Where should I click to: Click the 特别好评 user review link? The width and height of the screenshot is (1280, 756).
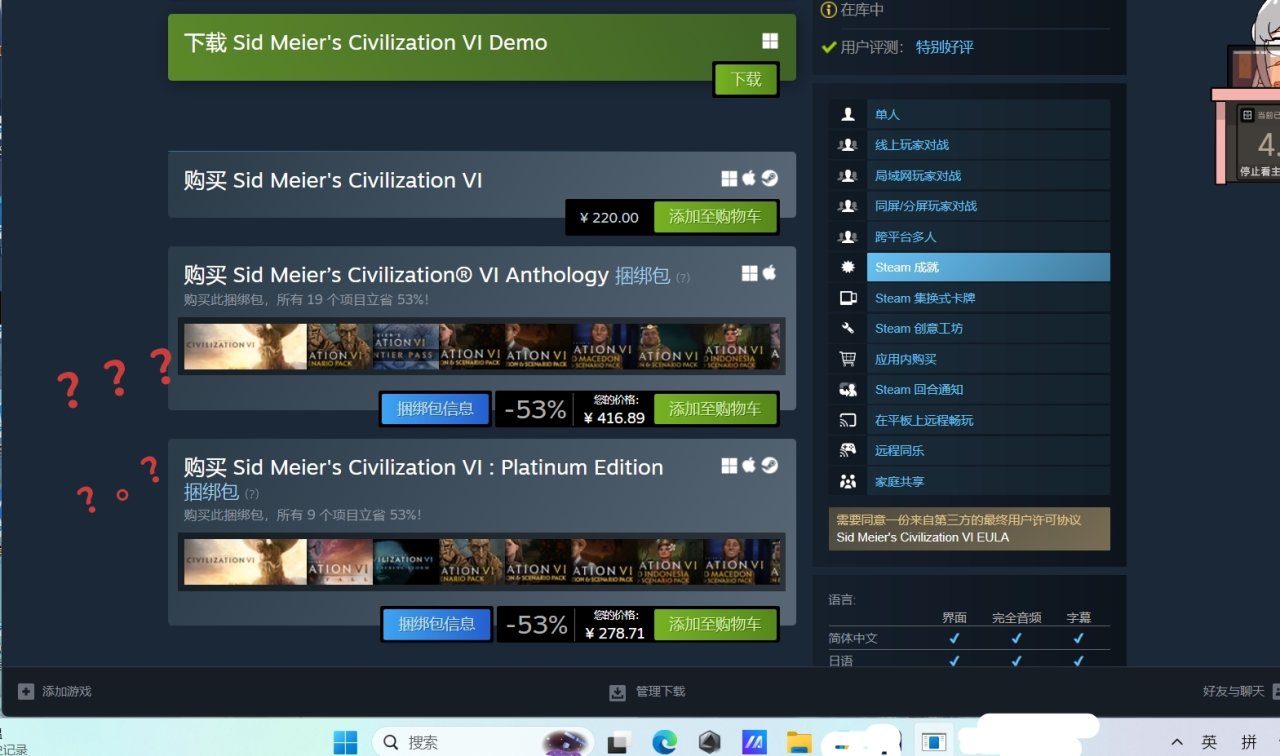(x=944, y=47)
